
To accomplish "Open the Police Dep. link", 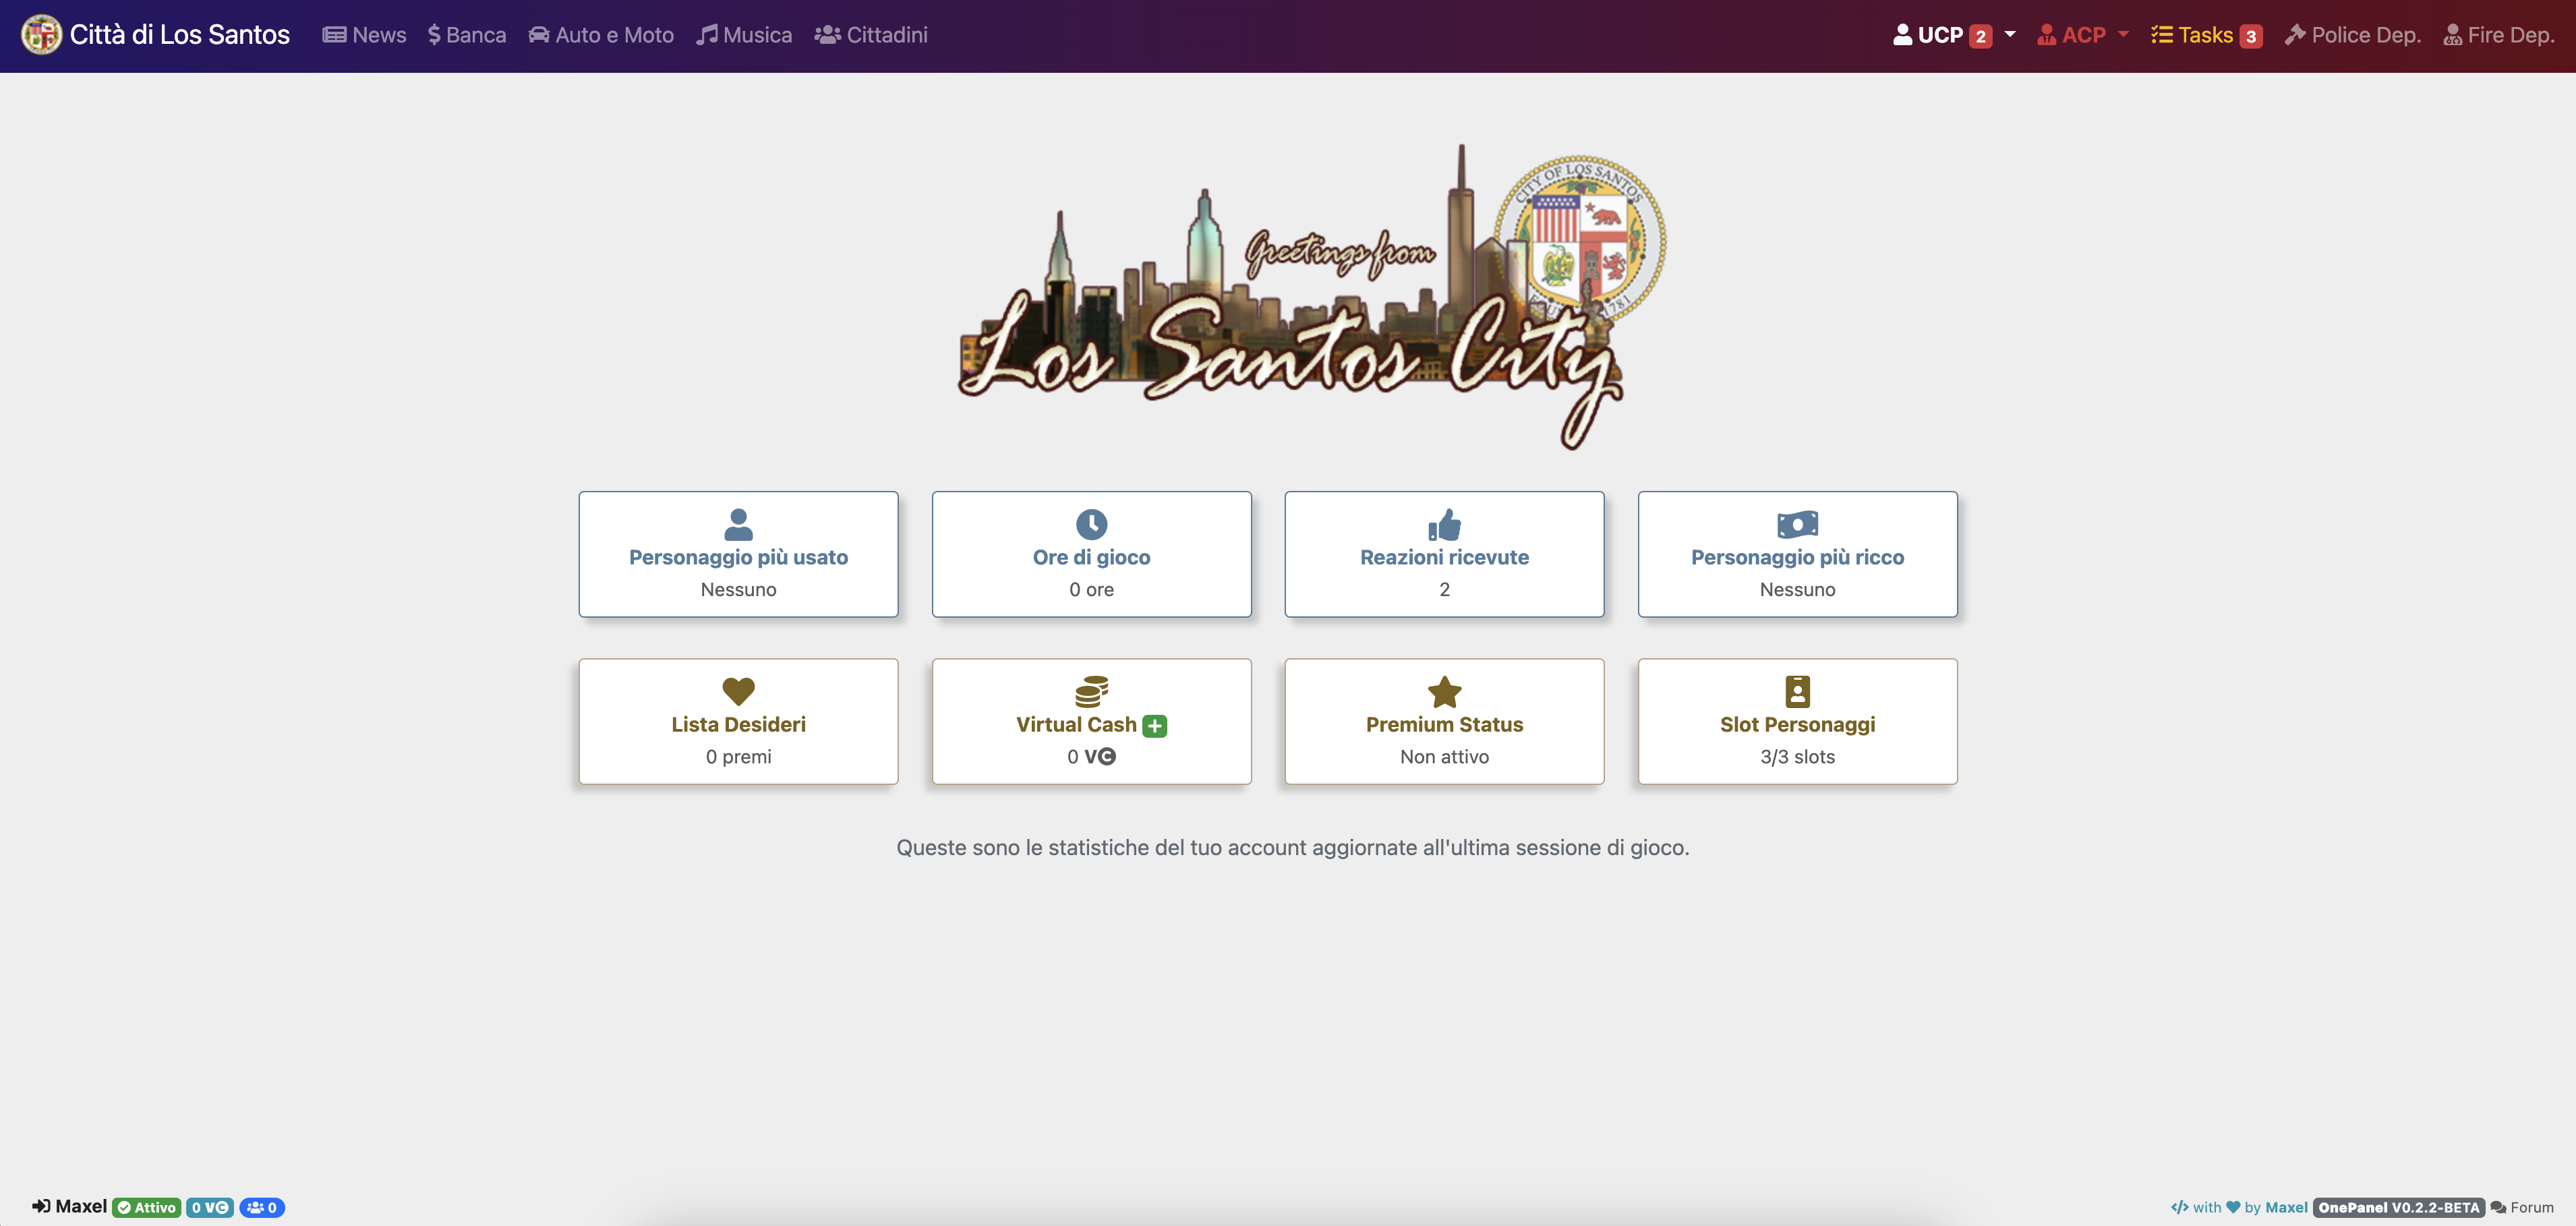I will 2352,35.
